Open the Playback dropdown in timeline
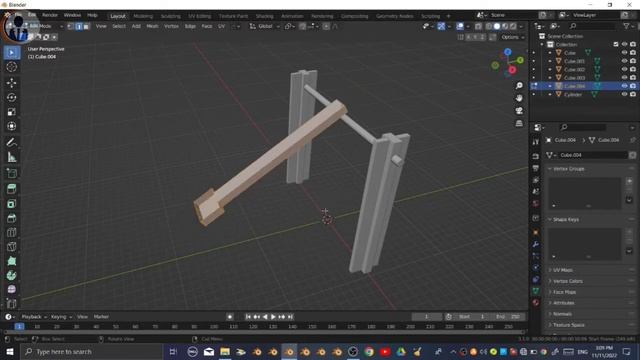640x360 pixels. [34, 317]
